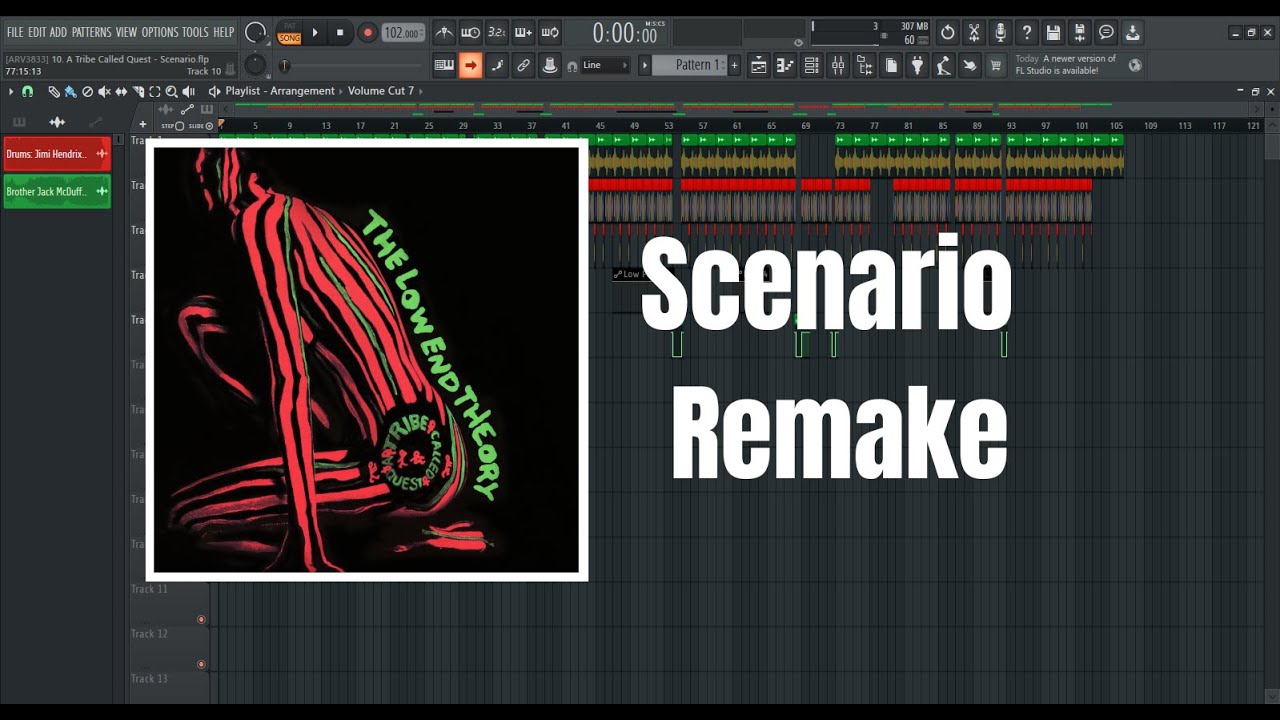Click the save-new-version floppy icon
Viewport: 1280px width, 720px height.
point(1079,32)
